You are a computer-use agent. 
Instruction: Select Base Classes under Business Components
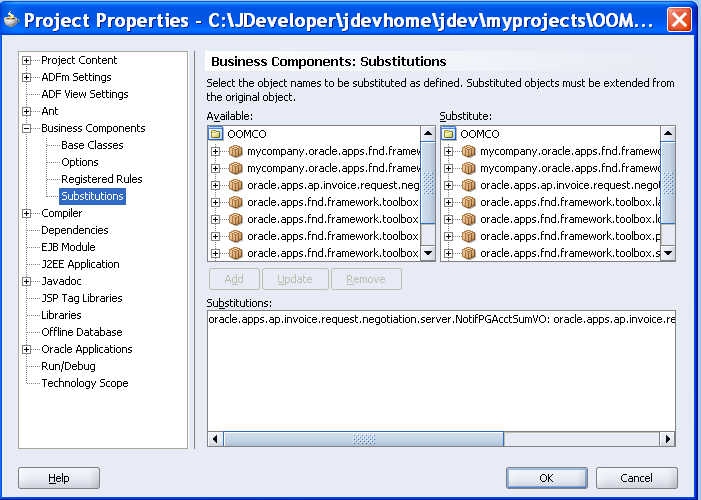pyautogui.click(x=92, y=145)
